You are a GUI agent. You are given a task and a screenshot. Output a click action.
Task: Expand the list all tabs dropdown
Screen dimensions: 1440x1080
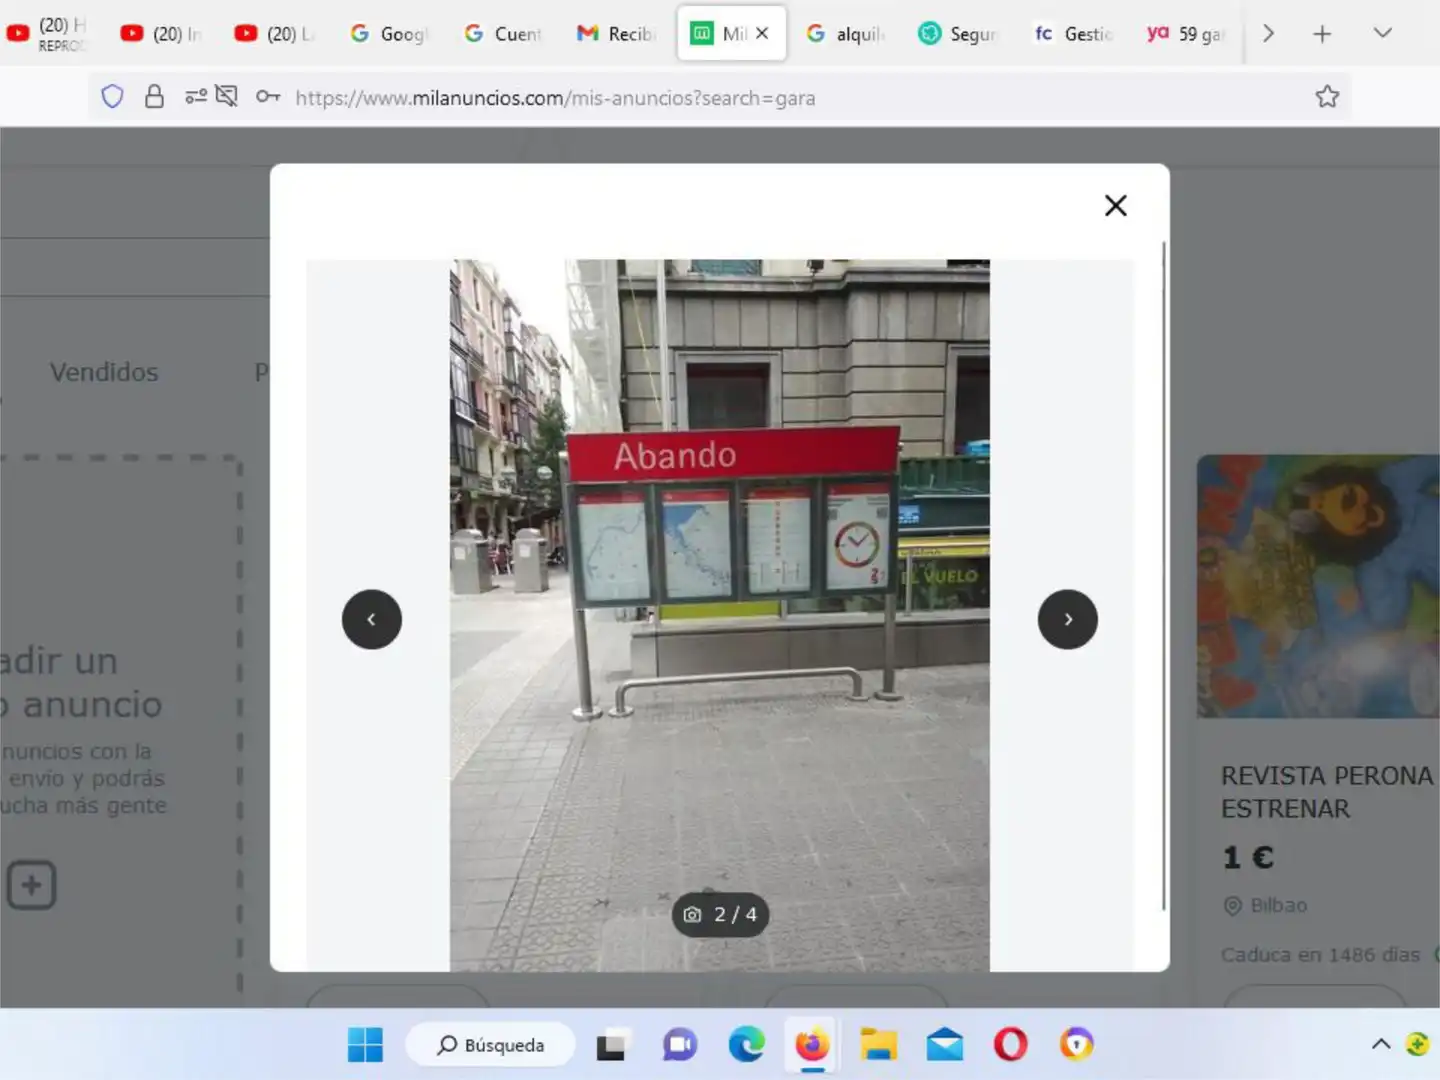(x=1382, y=33)
